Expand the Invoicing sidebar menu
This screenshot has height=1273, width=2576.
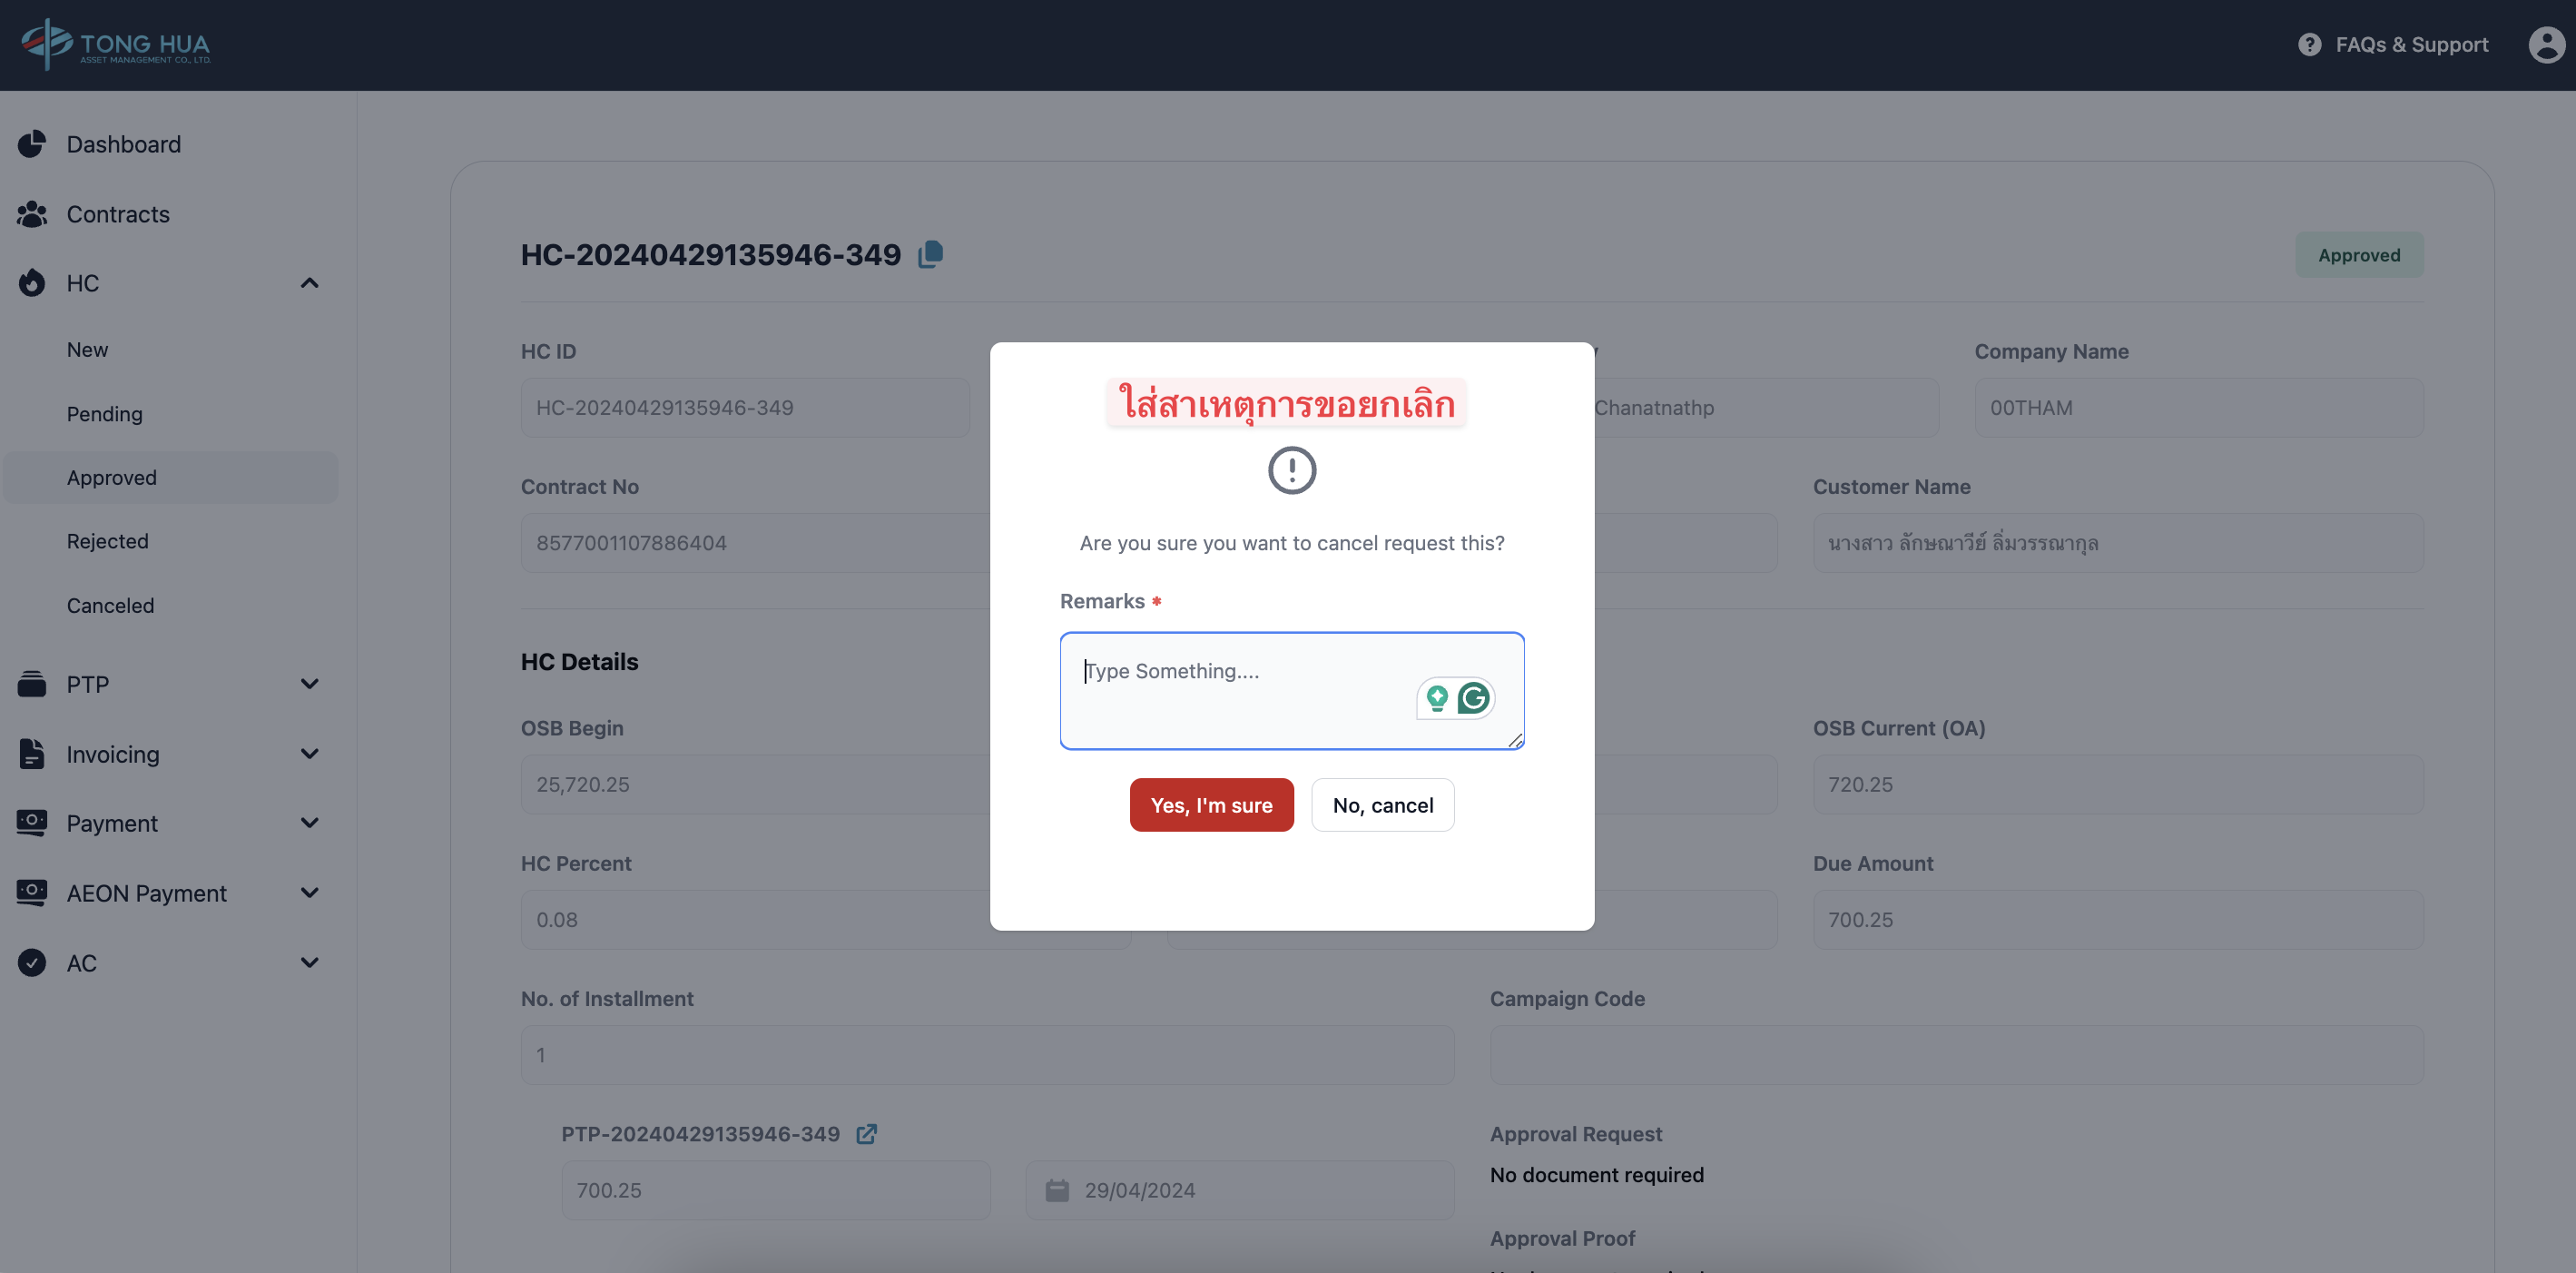[x=310, y=754]
